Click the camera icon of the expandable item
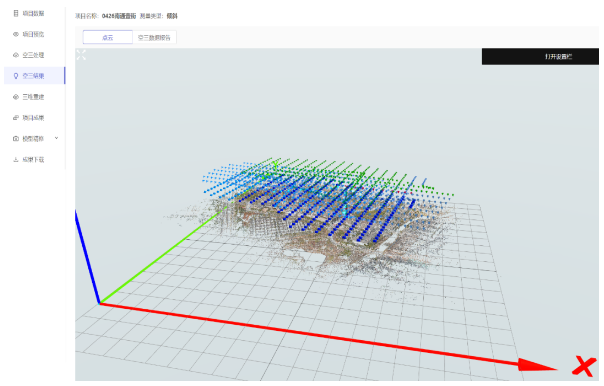 pos(16,139)
